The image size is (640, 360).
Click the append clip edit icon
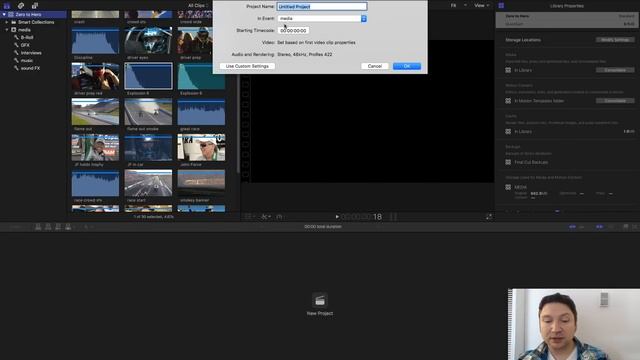pos(58,227)
